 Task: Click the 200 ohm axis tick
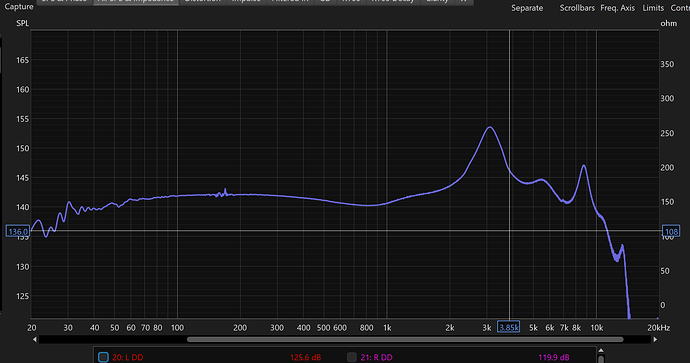(667, 168)
